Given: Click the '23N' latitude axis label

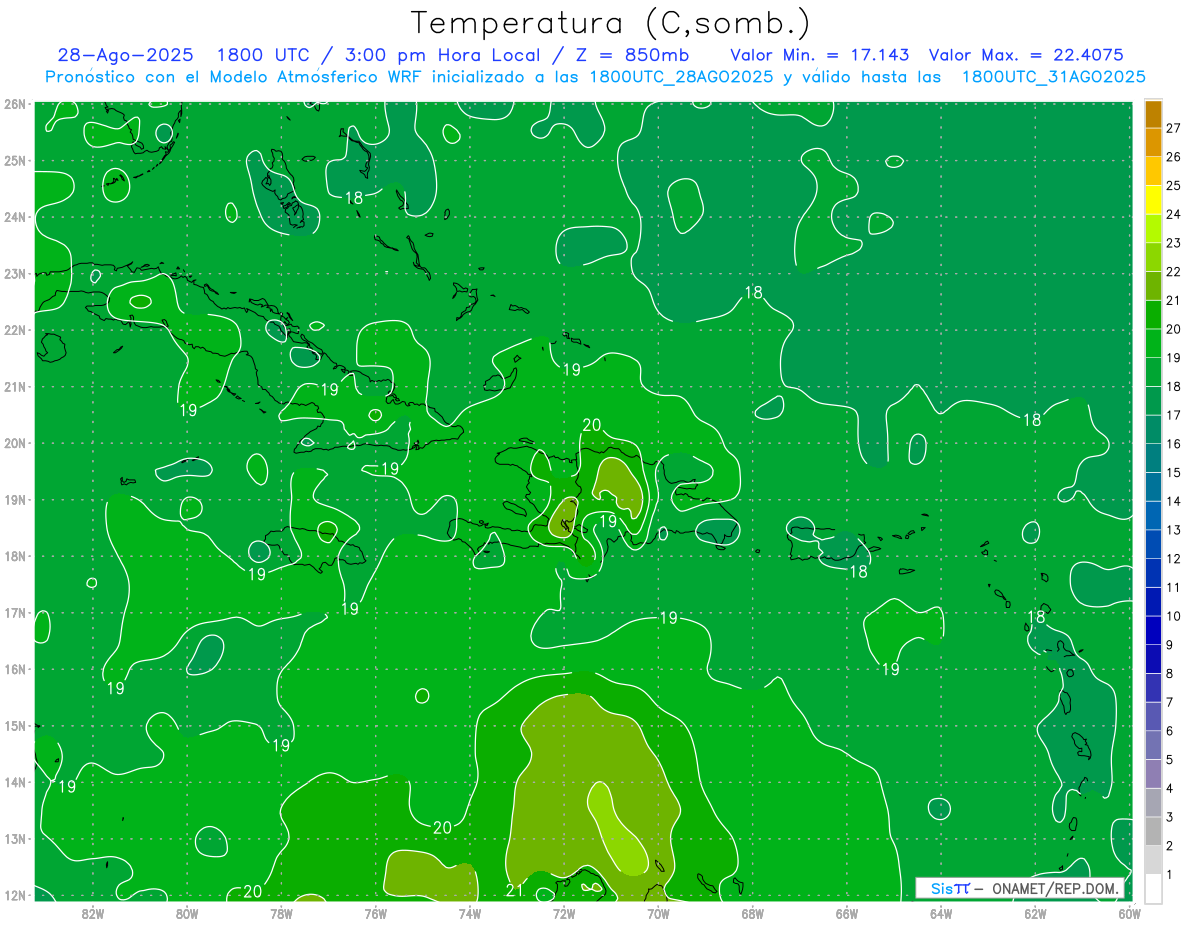Looking at the screenshot, I should pyautogui.click(x=15, y=274).
